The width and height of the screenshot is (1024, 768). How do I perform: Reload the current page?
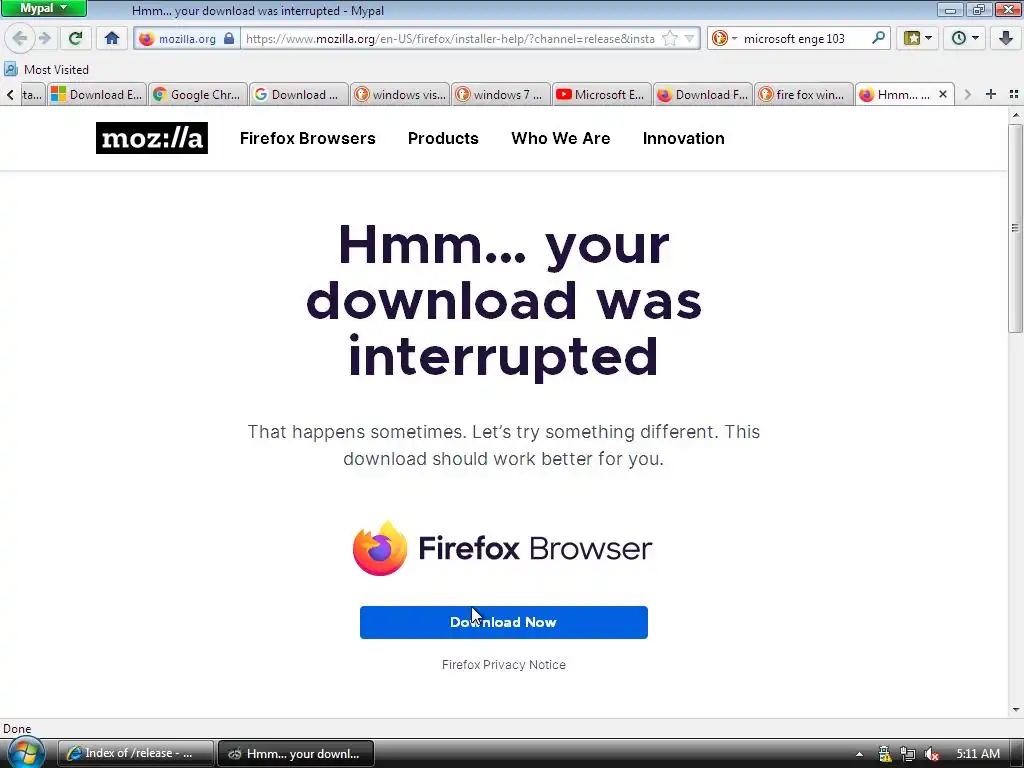[x=75, y=38]
